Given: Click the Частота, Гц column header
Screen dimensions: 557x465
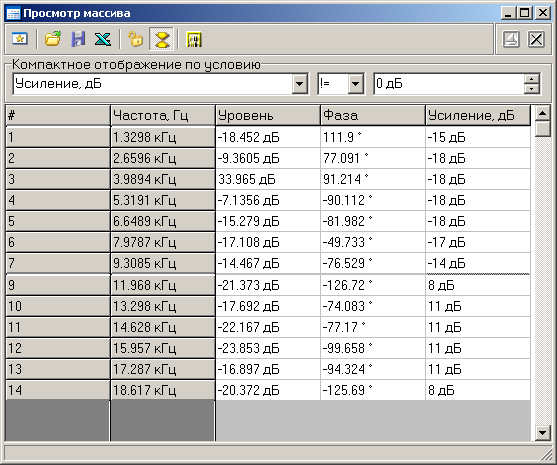Looking at the screenshot, I should pyautogui.click(x=163, y=115).
